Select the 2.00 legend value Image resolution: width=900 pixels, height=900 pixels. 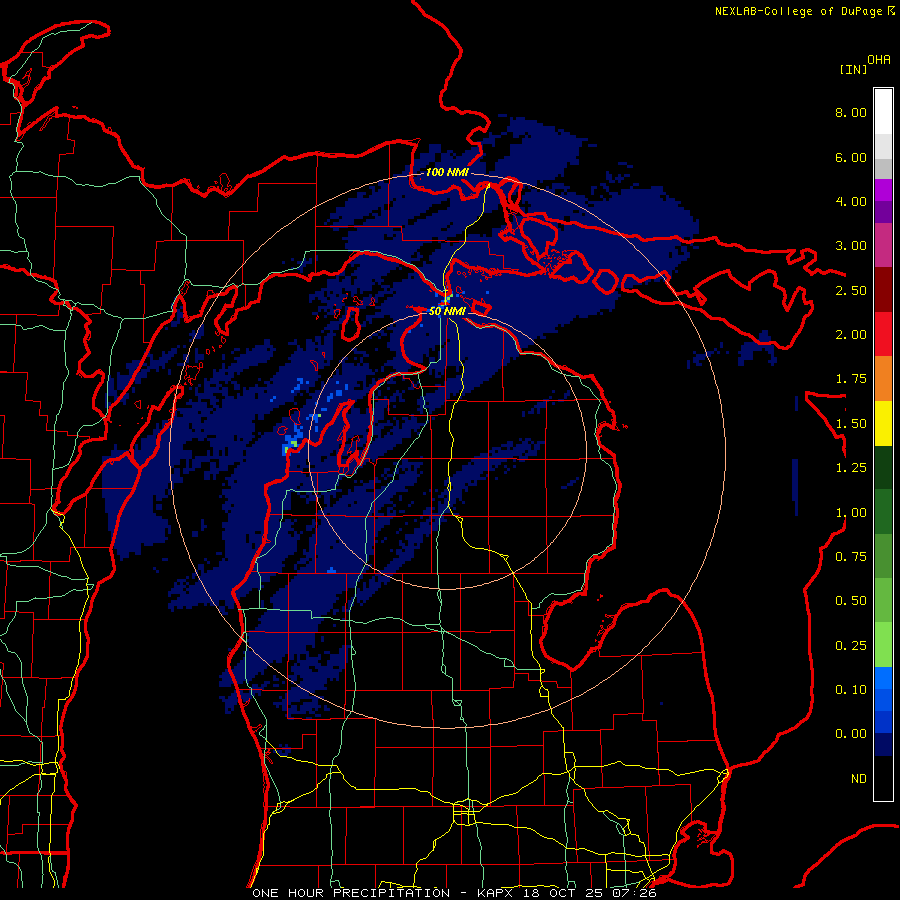tap(851, 335)
